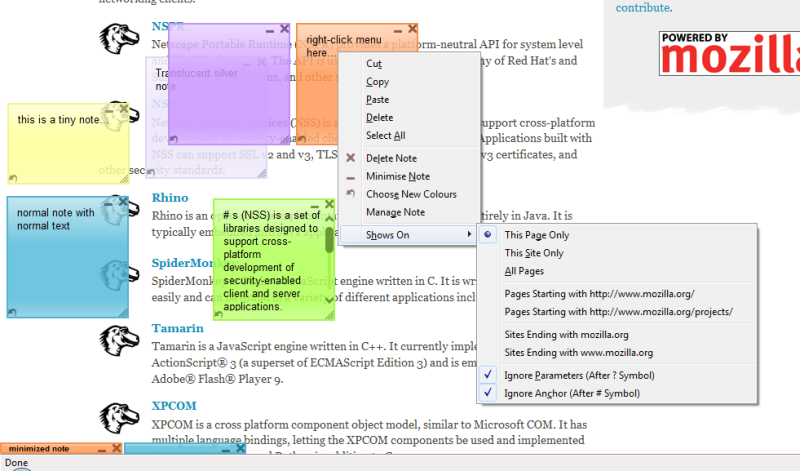Restore the orange minimized note

click(x=102, y=450)
